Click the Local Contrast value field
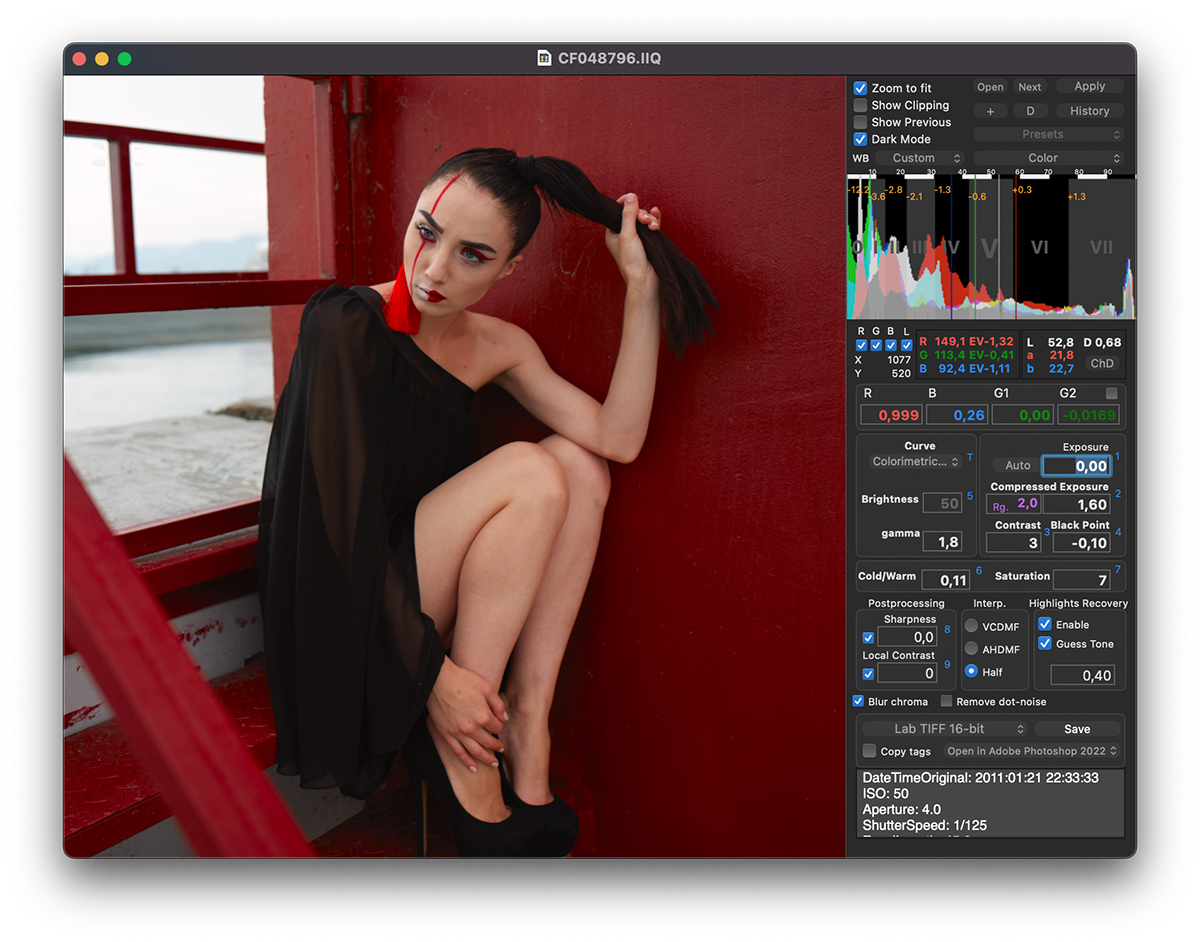1200x942 pixels. 907,674
